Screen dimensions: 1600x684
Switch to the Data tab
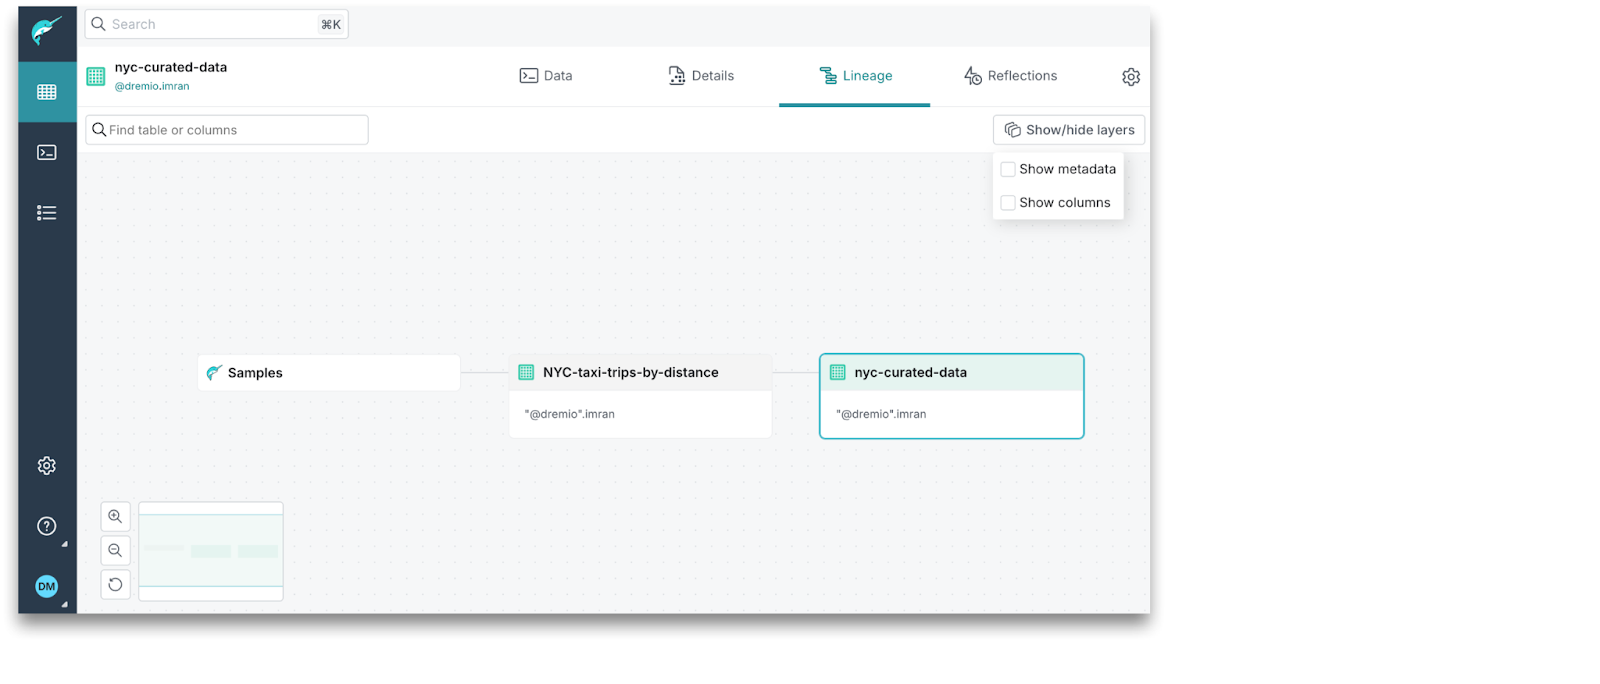click(546, 76)
